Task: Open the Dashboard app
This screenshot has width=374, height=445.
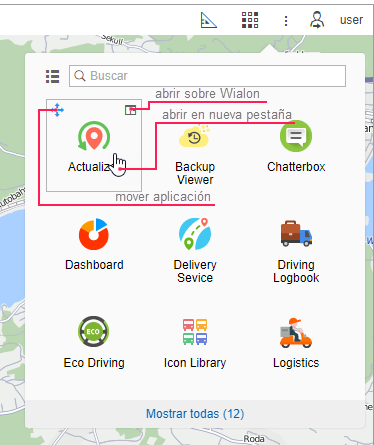Action: click(94, 245)
